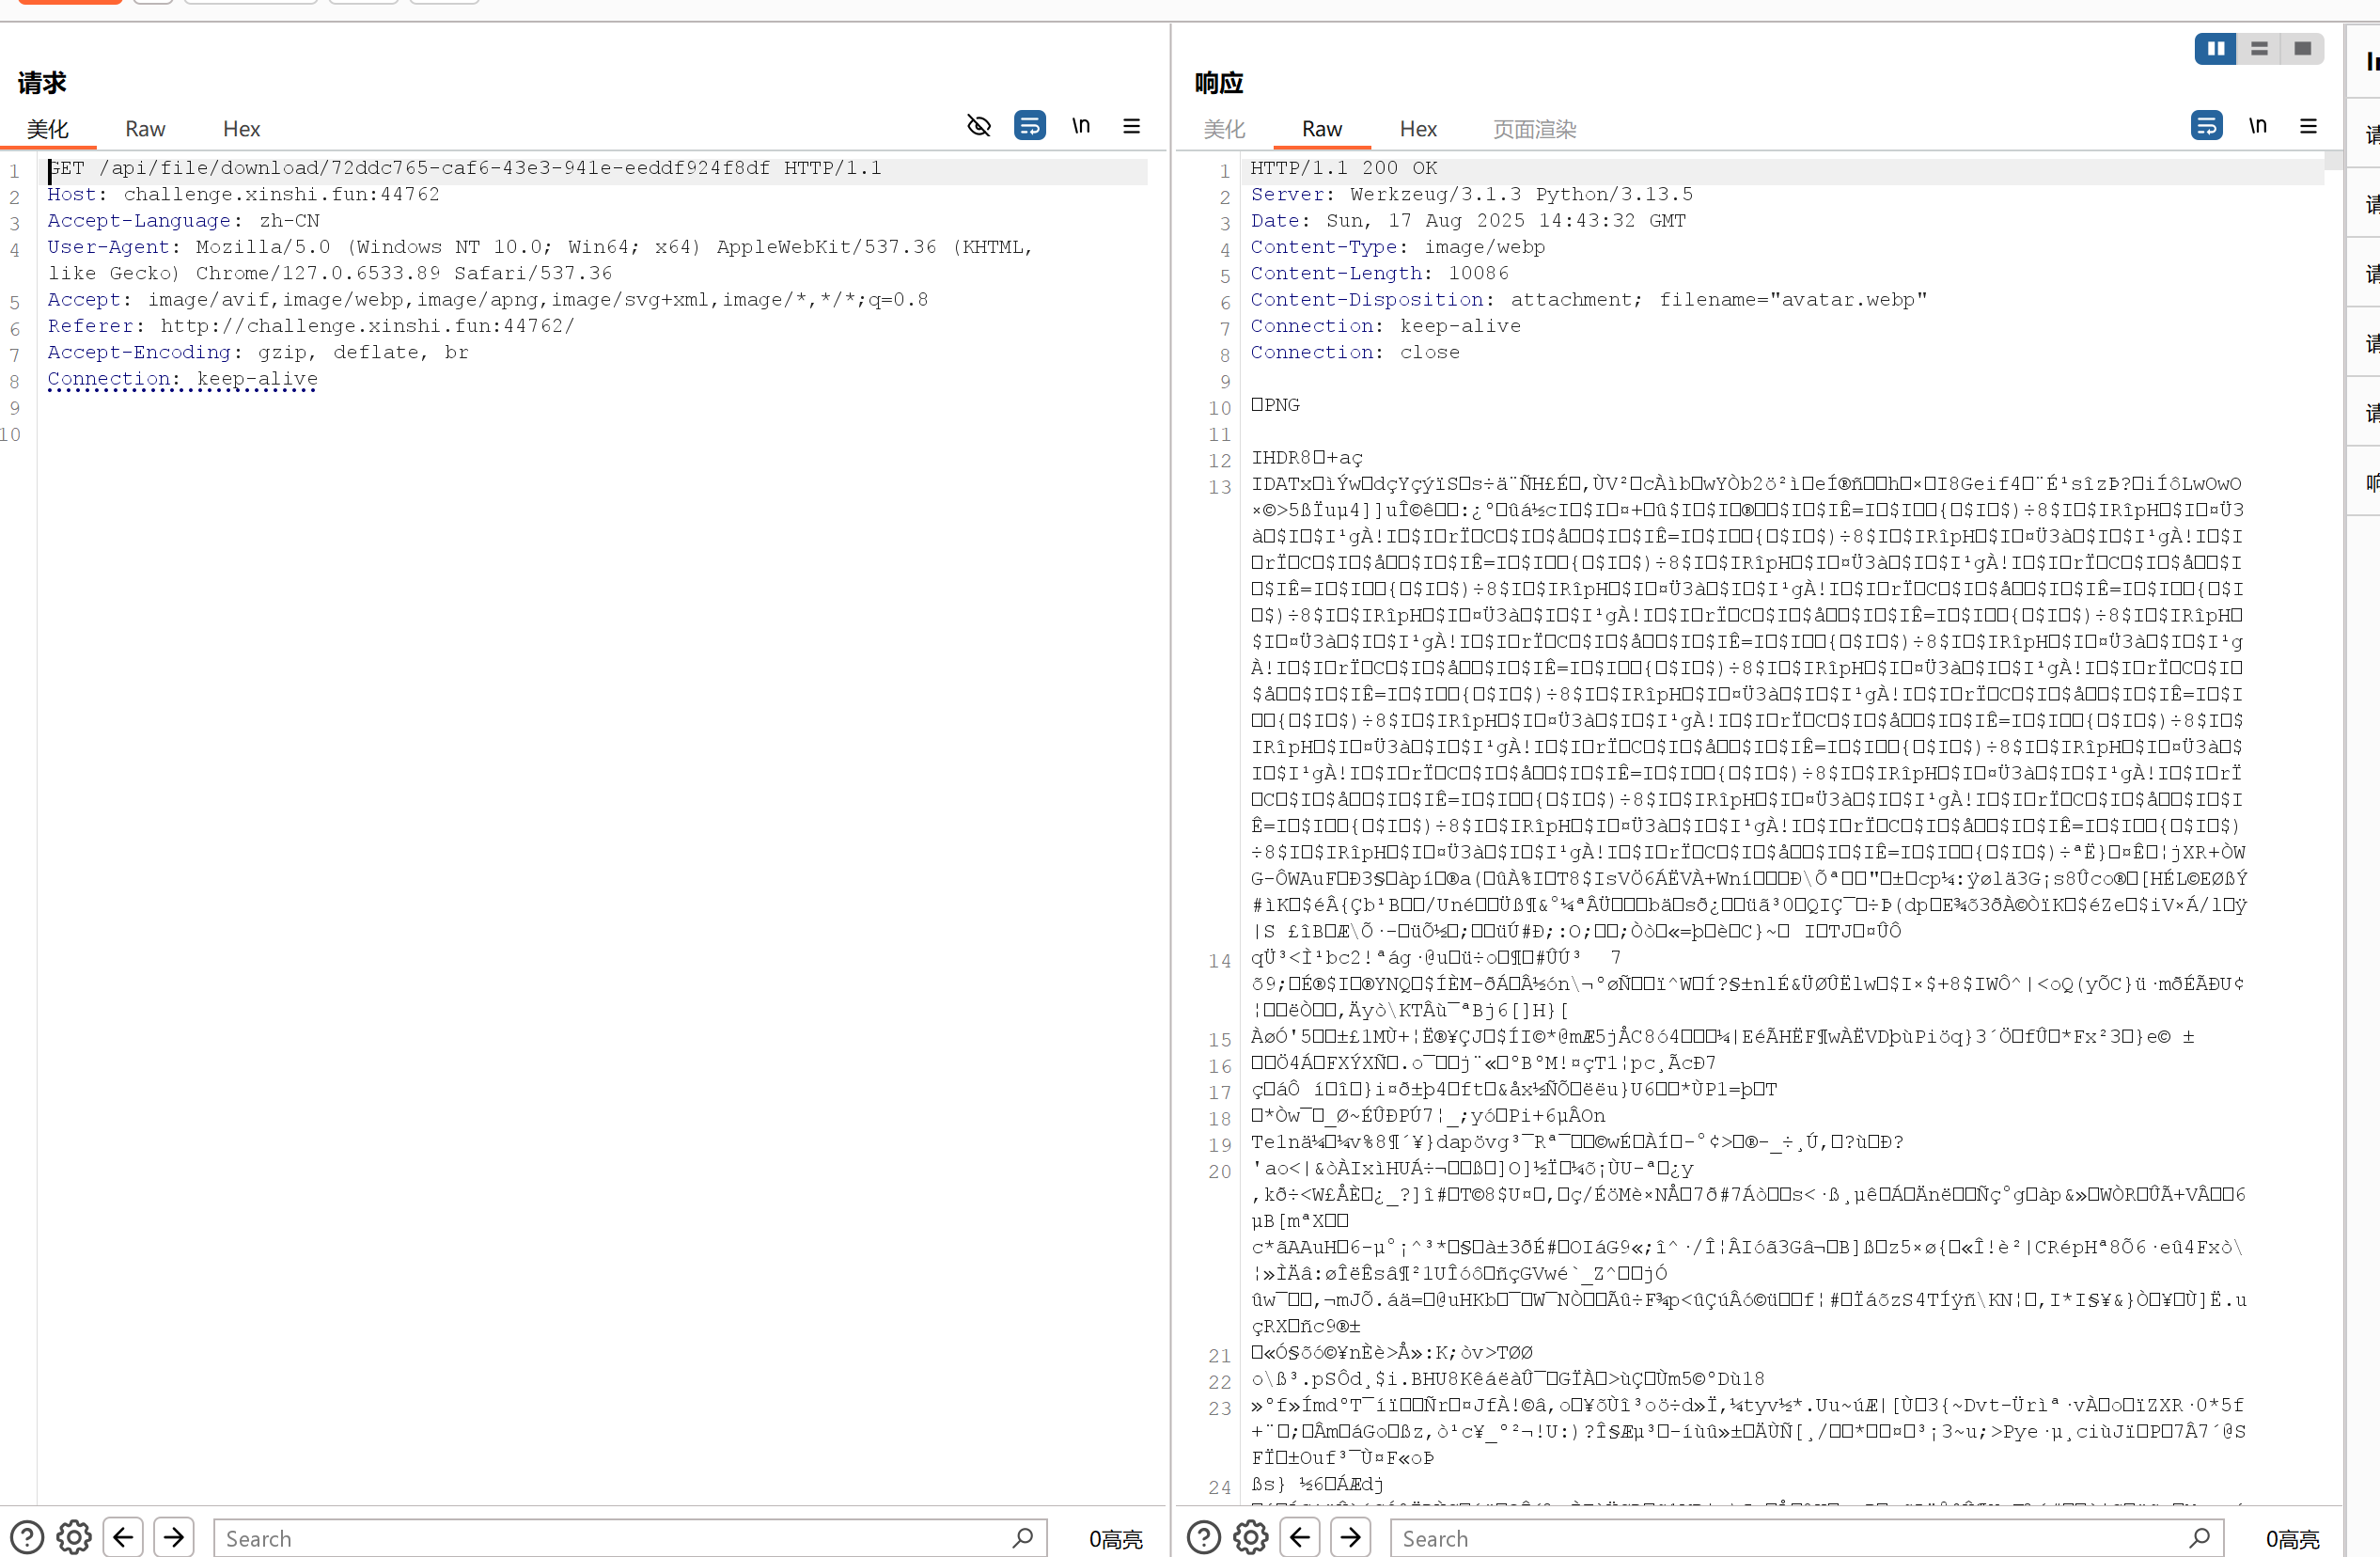Switch to top-bottom stacked layout
The width and height of the screenshot is (2380, 1557).
pos(2258,49)
